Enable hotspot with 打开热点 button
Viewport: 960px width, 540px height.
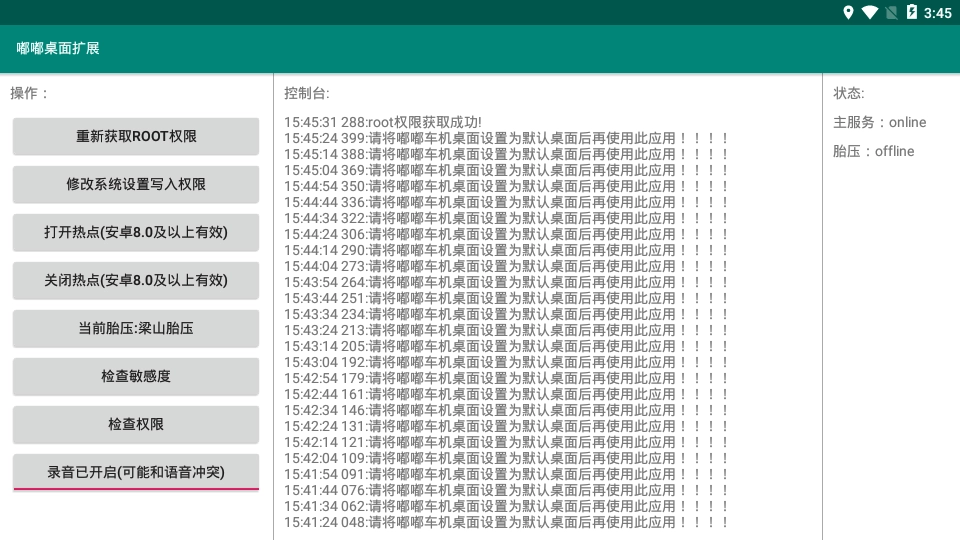pos(136,233)
